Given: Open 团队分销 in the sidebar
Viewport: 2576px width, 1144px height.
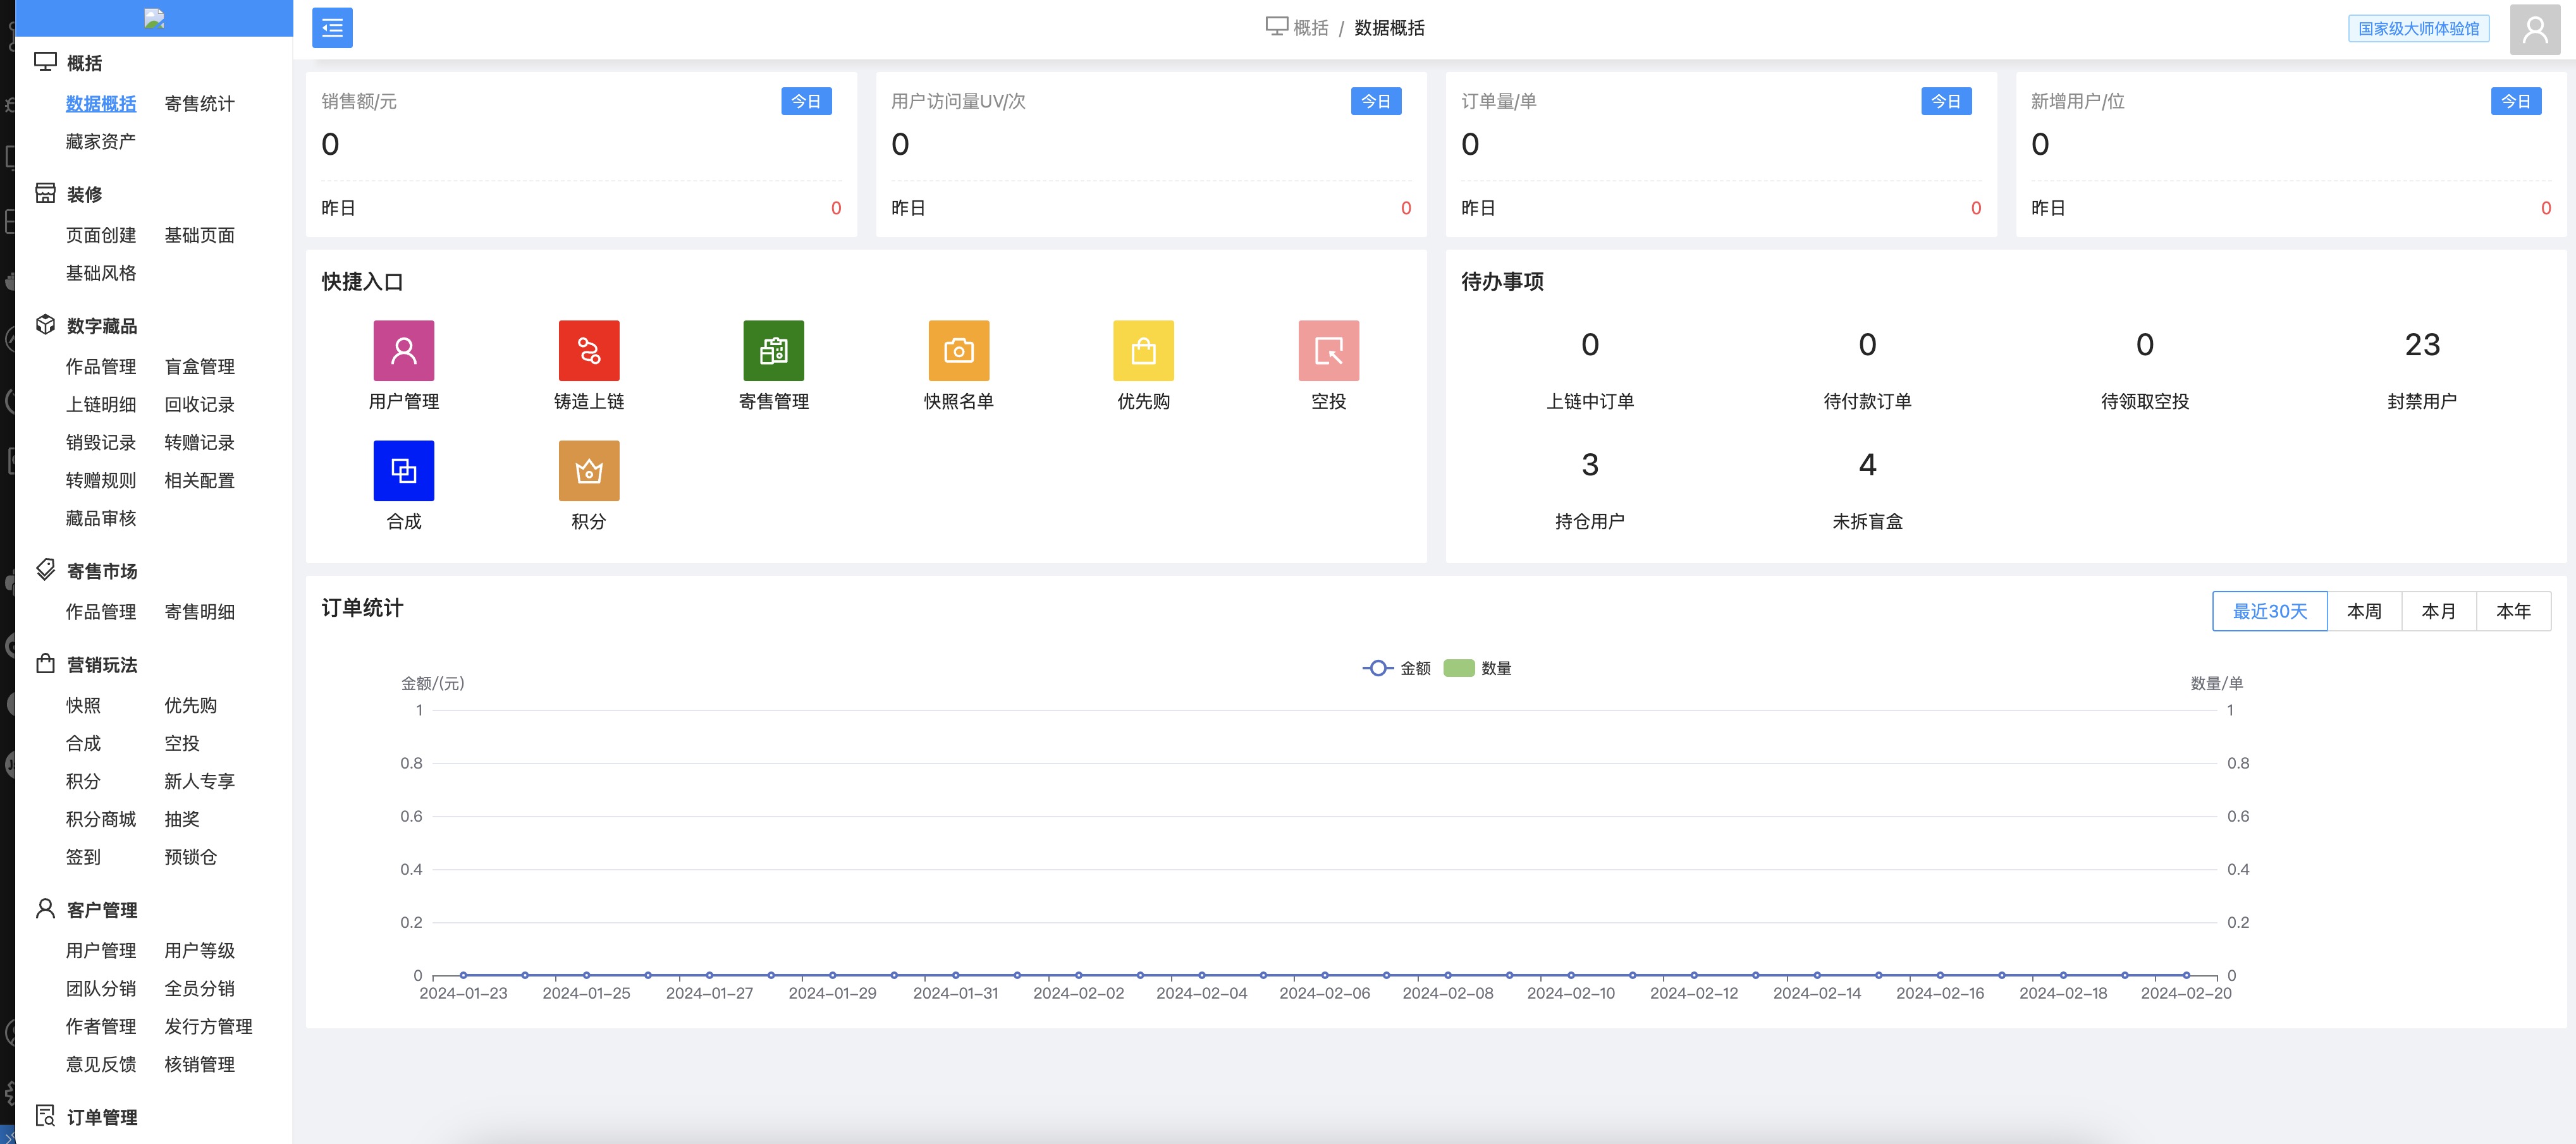Looking at the screenshot, I should pyautogui.click(x=101, y=989).
